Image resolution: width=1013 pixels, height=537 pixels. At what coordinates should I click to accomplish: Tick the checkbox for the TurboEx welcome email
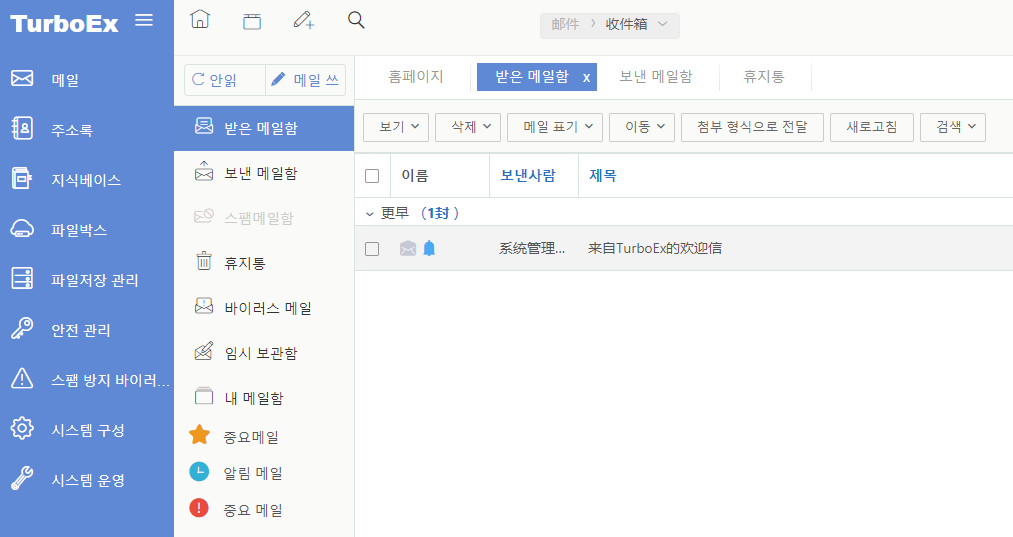[x=372, y=249]
